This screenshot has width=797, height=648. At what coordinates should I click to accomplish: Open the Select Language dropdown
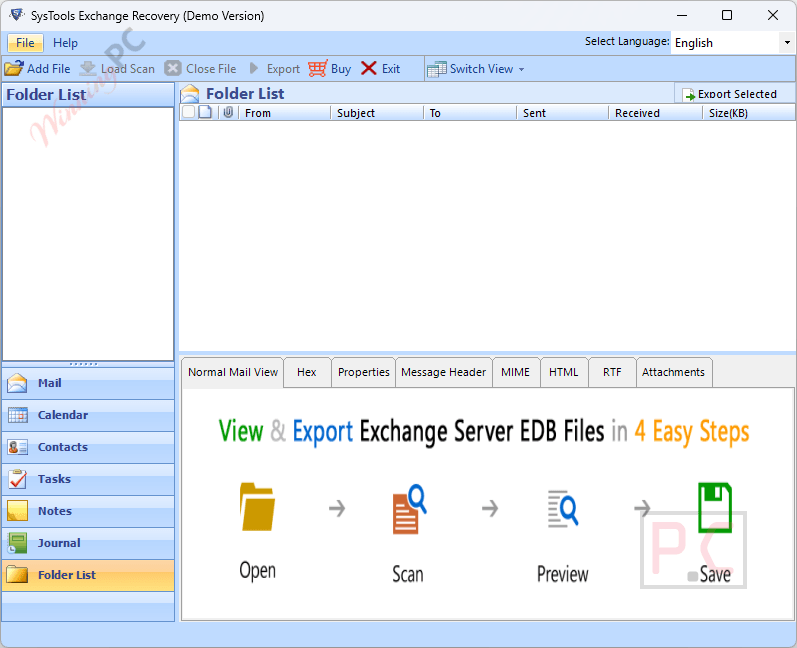tap(787, 43)
